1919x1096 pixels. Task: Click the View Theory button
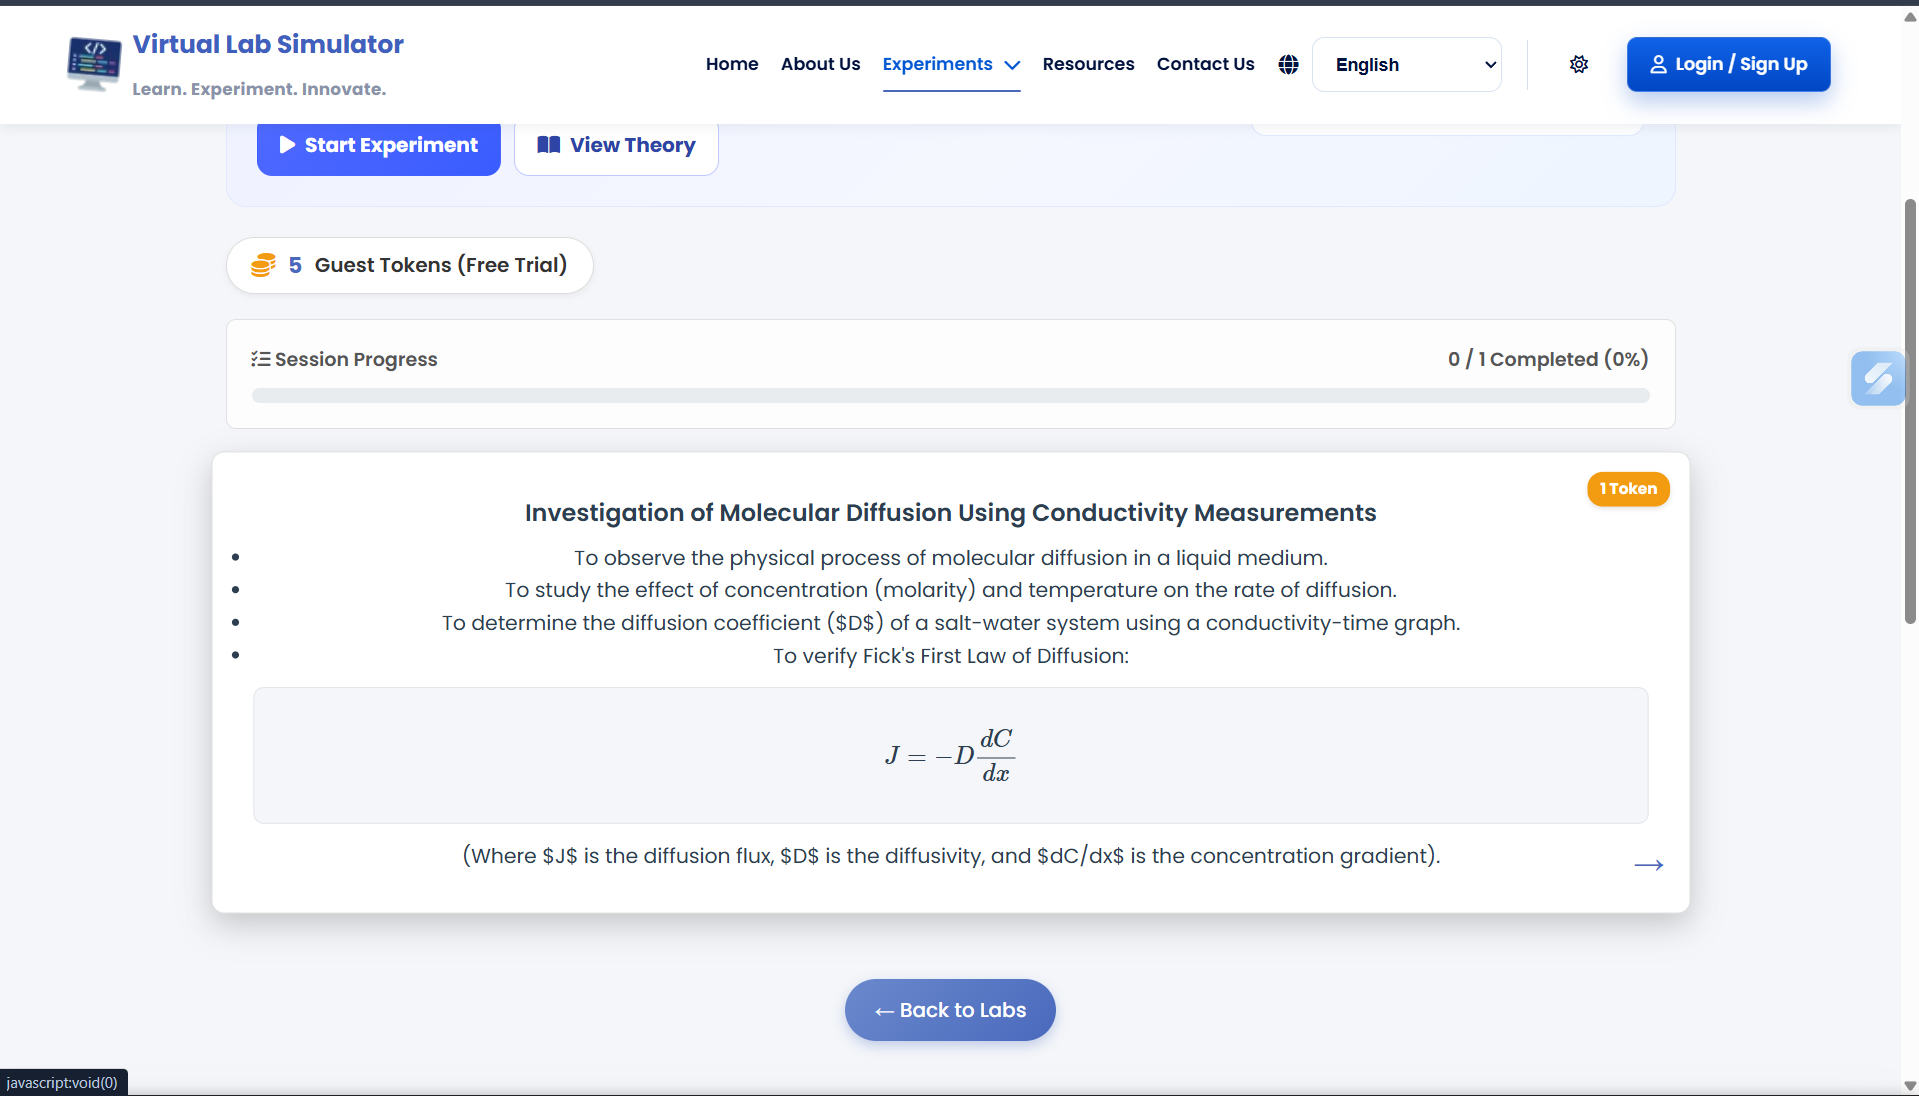point(616,146)
